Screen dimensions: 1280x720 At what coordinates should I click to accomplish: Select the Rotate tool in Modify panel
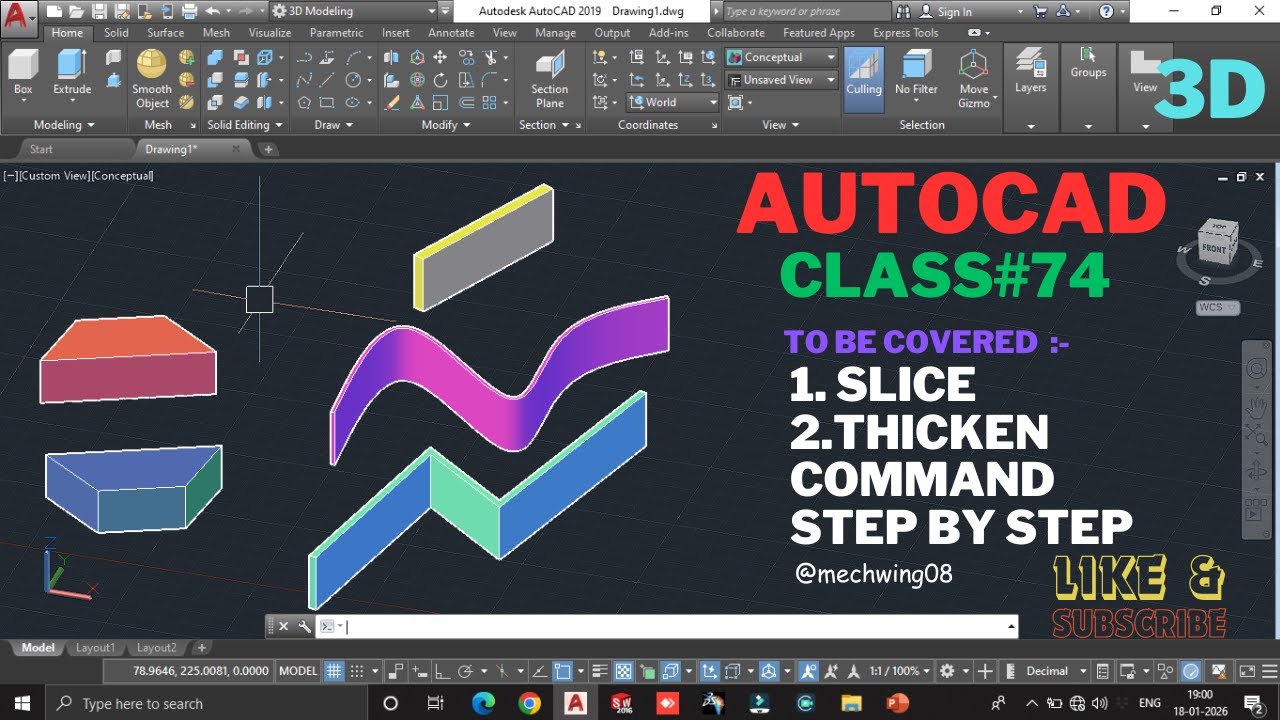(x=440, y=80)
